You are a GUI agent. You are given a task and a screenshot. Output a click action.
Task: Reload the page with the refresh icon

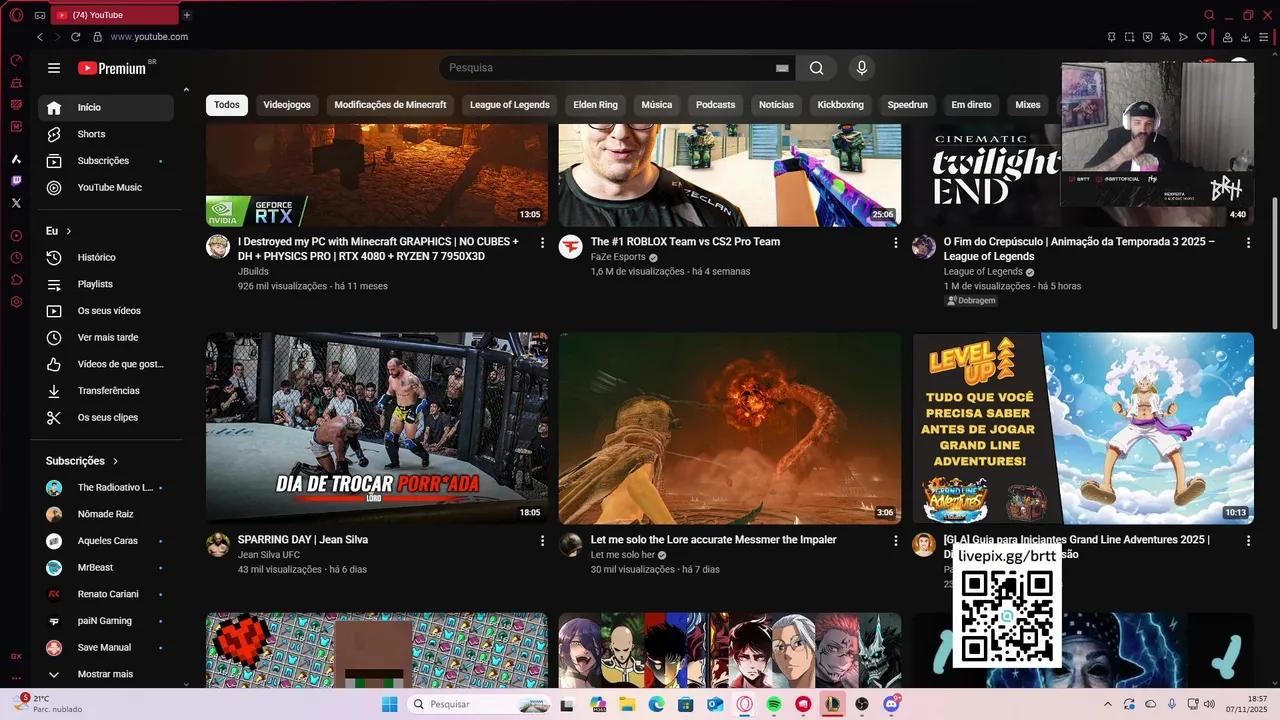tap(75, 37)
